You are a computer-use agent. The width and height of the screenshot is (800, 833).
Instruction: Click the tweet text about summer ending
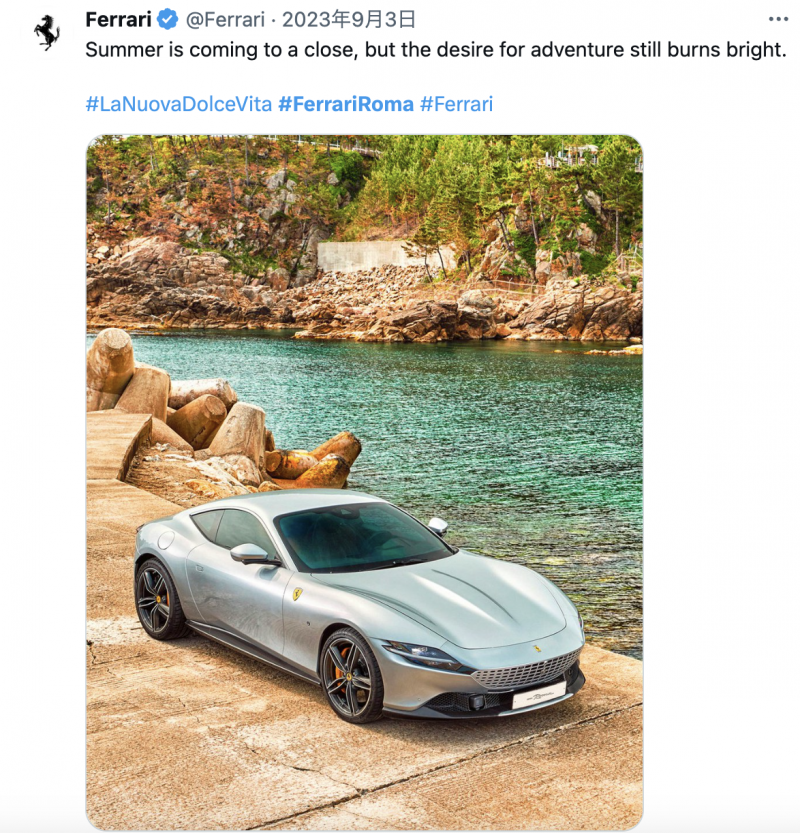pos(436,50)
